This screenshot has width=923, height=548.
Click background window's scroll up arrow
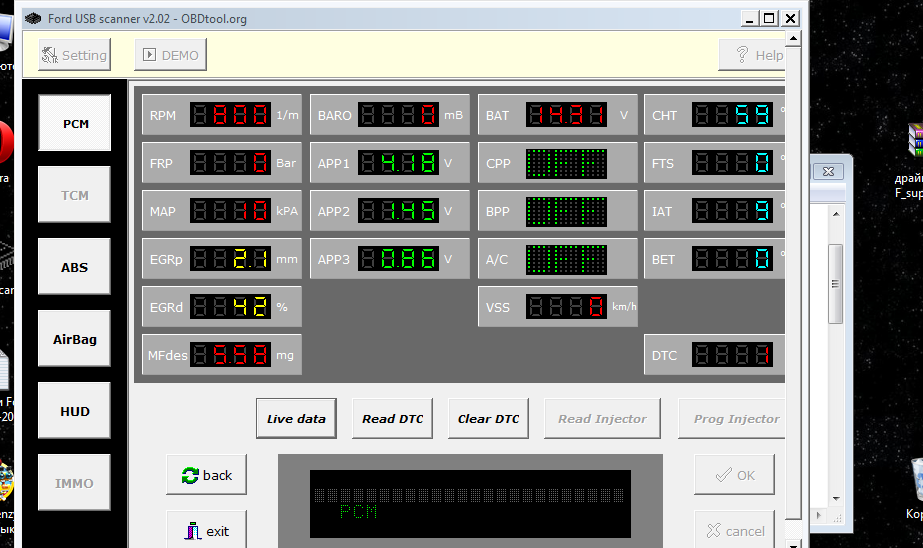pos(836,214)
